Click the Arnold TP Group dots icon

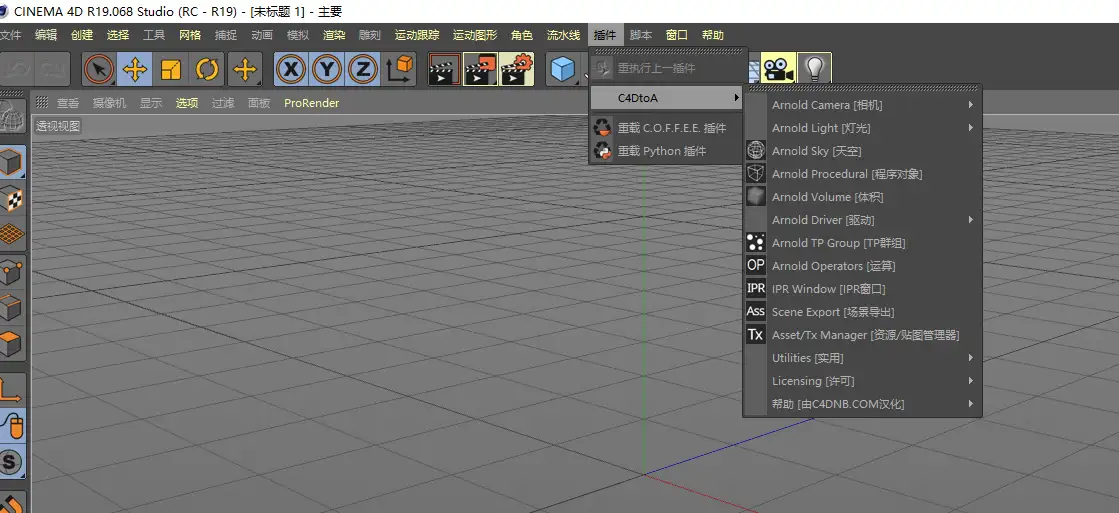(756, 243)
